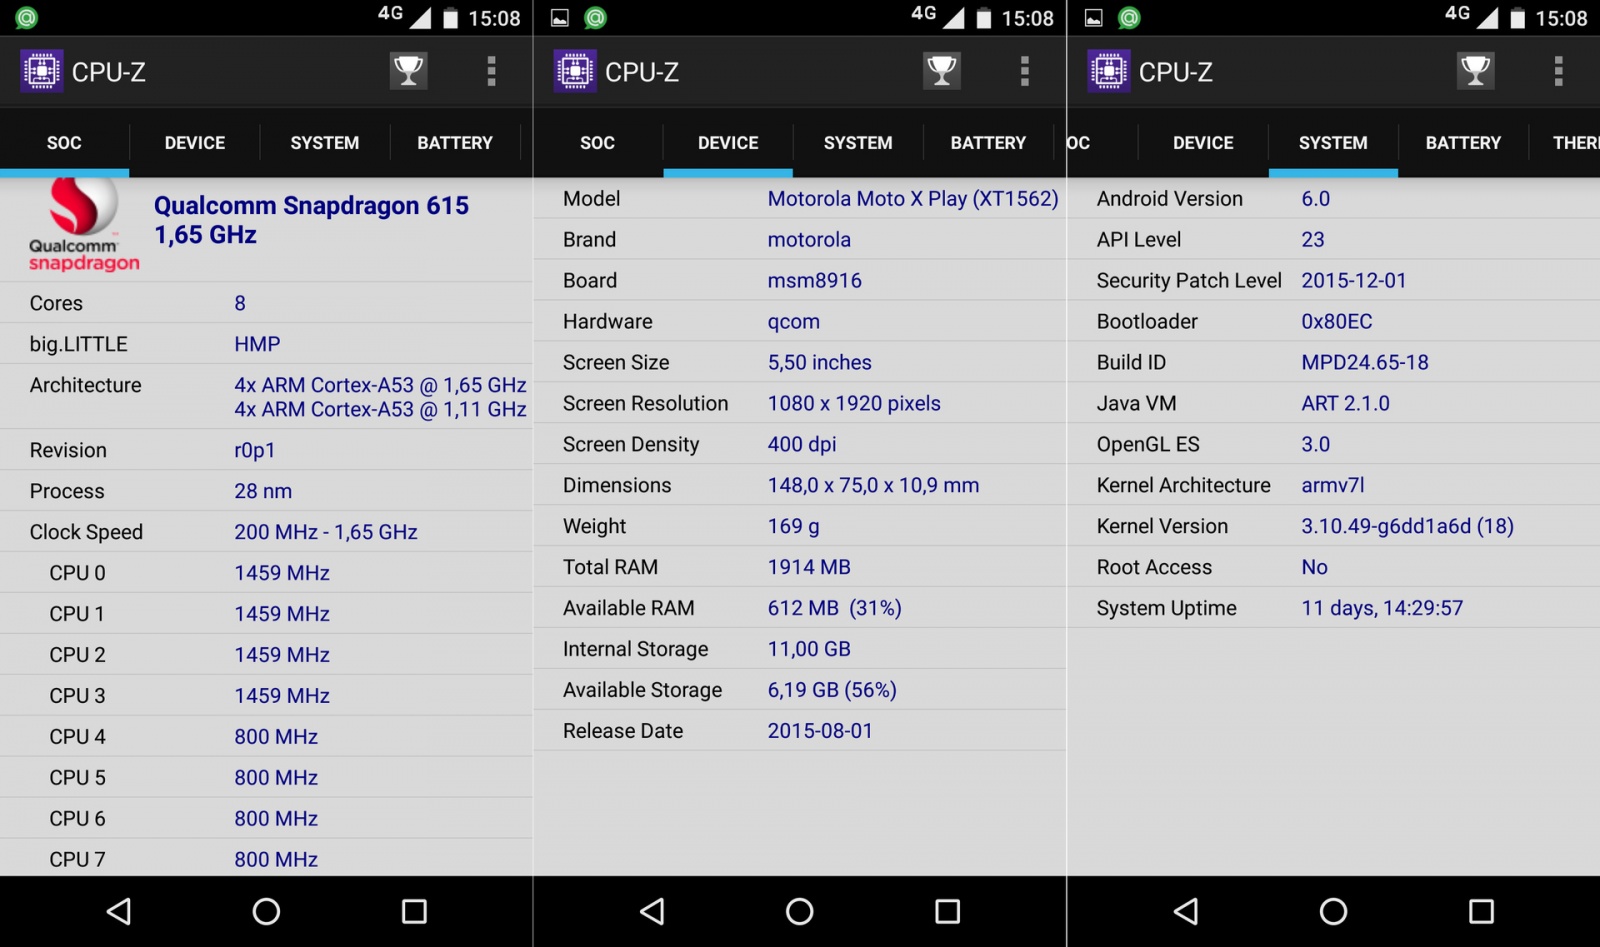Tap the Android Version value 6.0

[1316, 199]
